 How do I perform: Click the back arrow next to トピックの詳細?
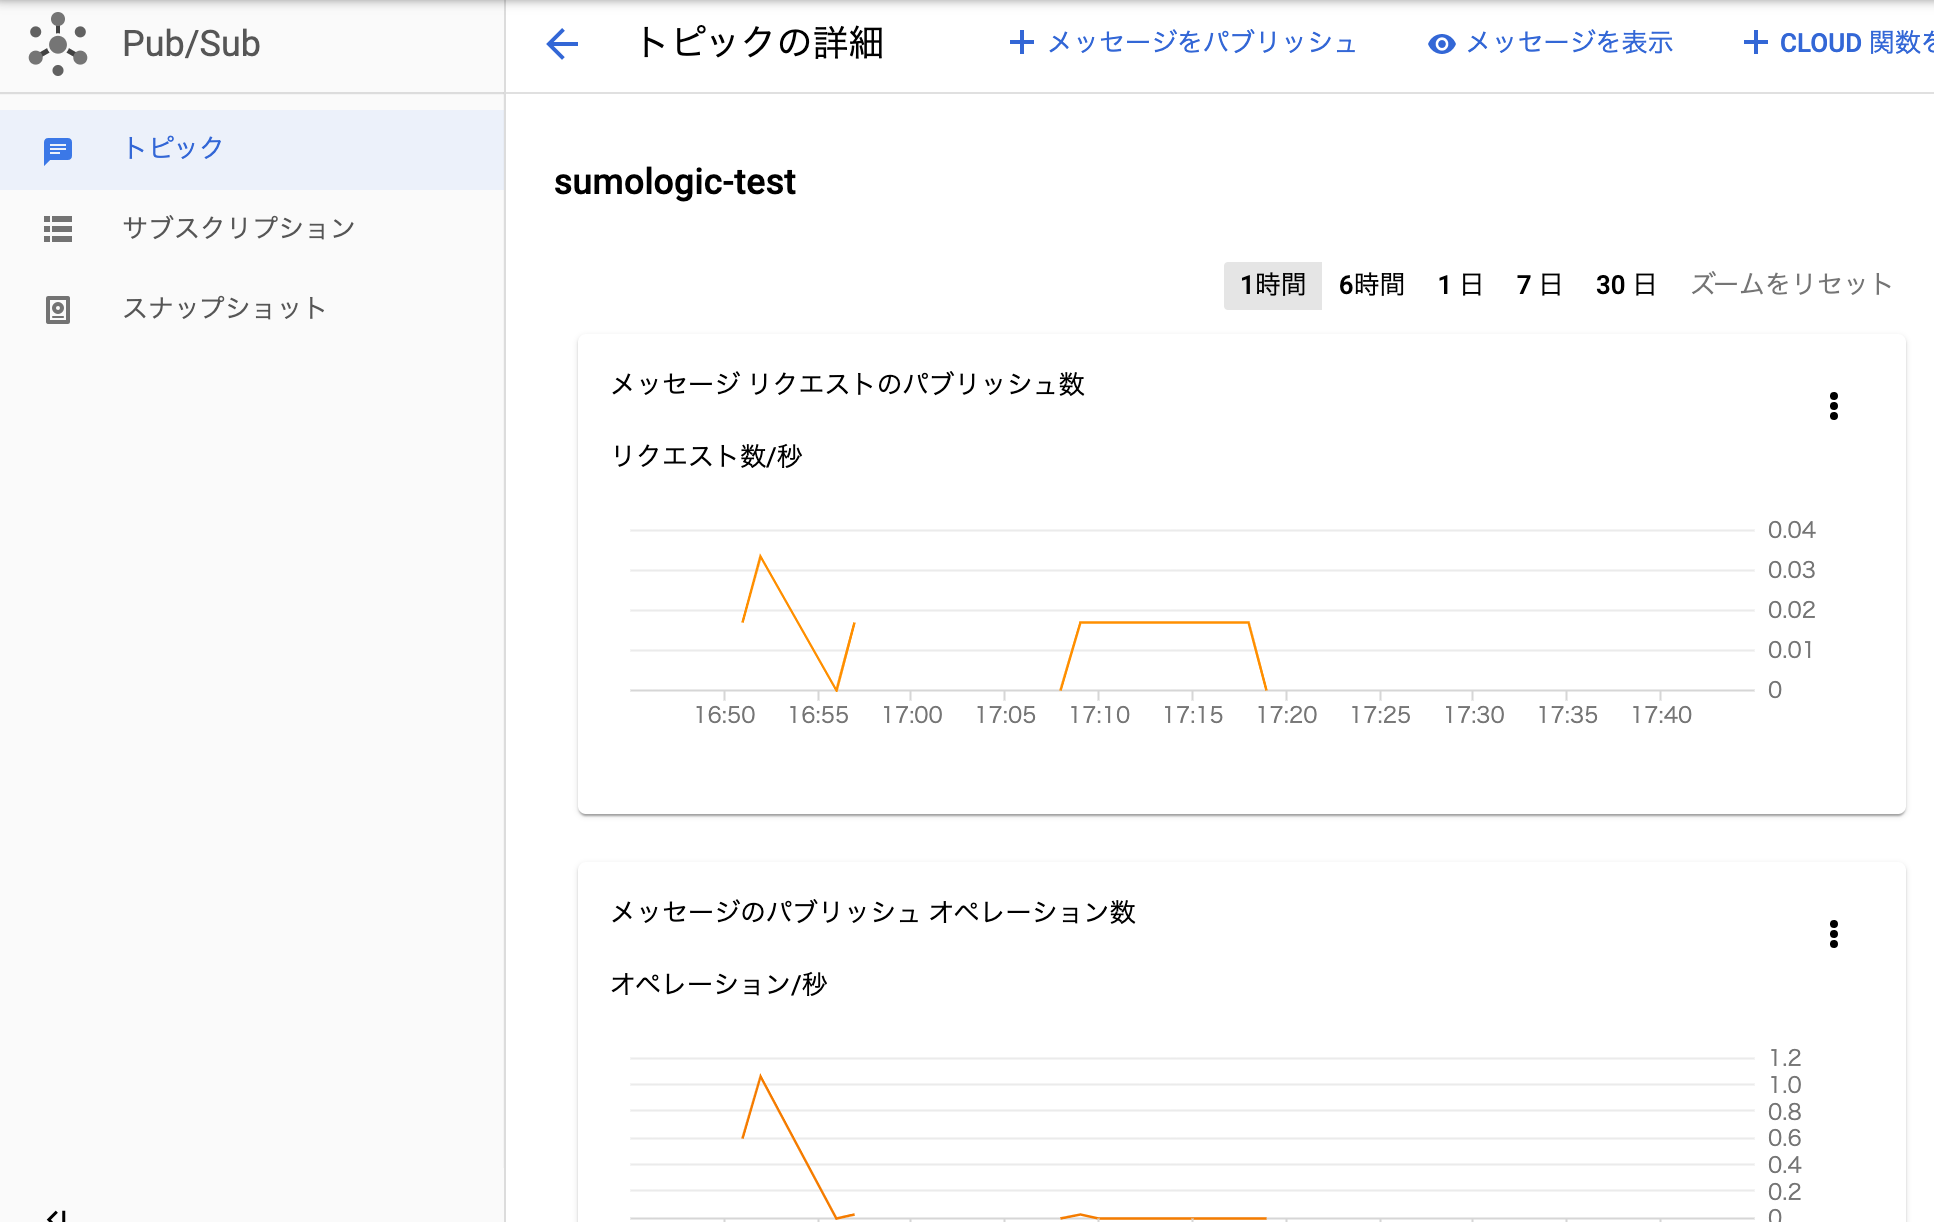pyautogui.click(x=562, y=44)
